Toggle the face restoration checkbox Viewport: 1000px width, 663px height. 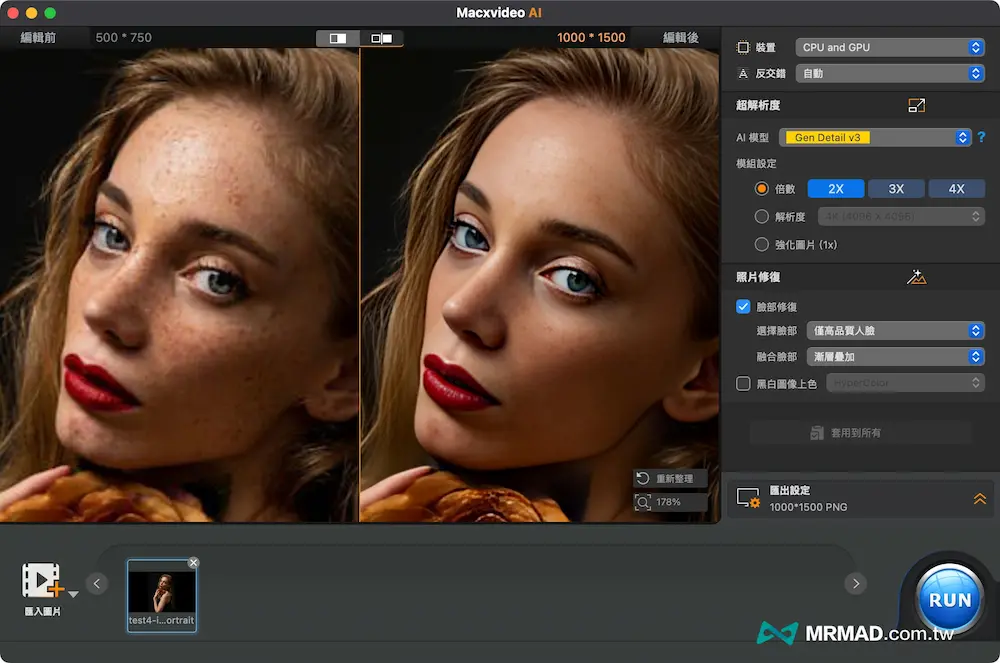pyautogui.click(x=743, y=307)
